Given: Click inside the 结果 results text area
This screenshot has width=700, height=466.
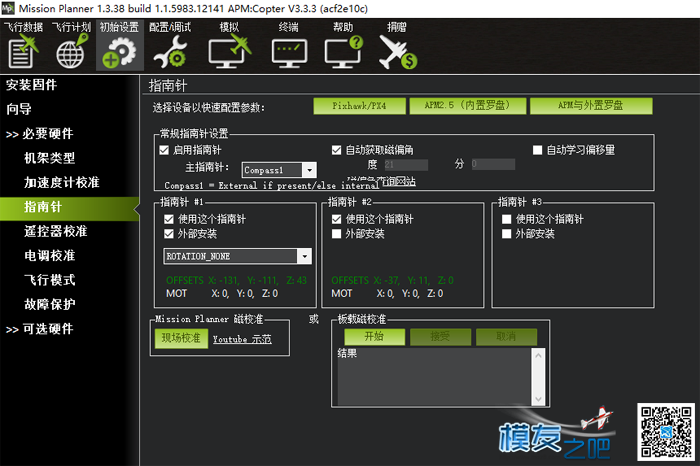Looking at the screenshot, I should [434, 376].
